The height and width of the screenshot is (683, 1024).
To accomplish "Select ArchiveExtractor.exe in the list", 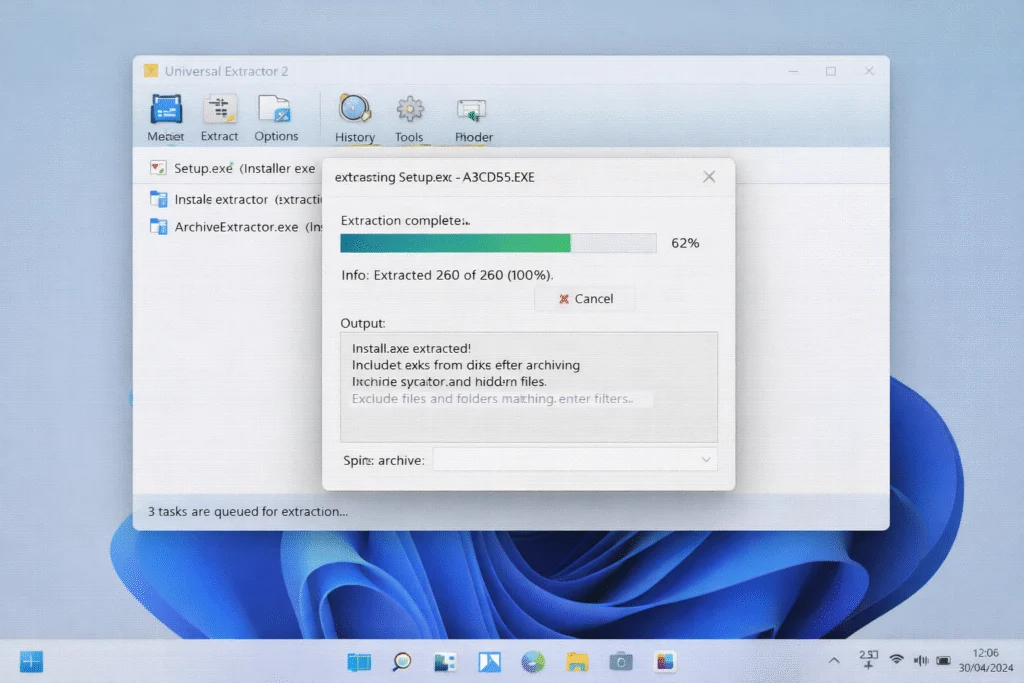I will coord(235,227).
